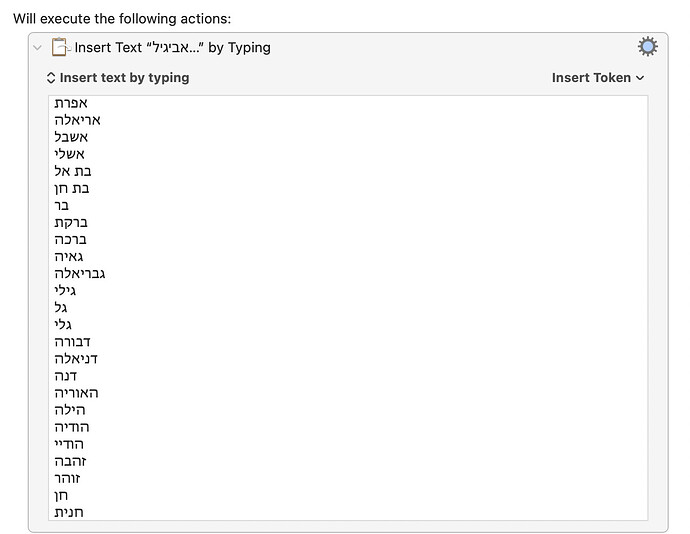Click the line אפרת in the text field
Image resolution: width=690 pixels, height=534 pixels.
pyautogui.click(x=71, y=103)
